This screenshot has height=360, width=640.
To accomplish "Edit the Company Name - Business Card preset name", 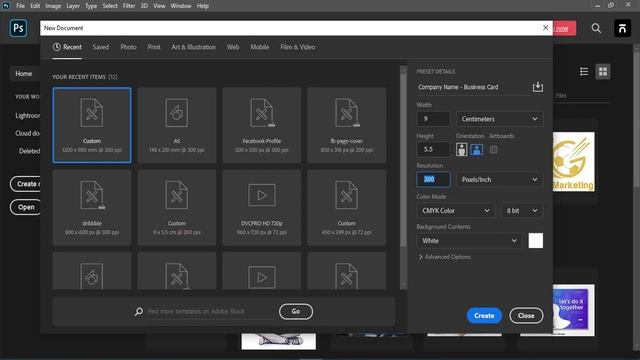I will tap(472, 87).
